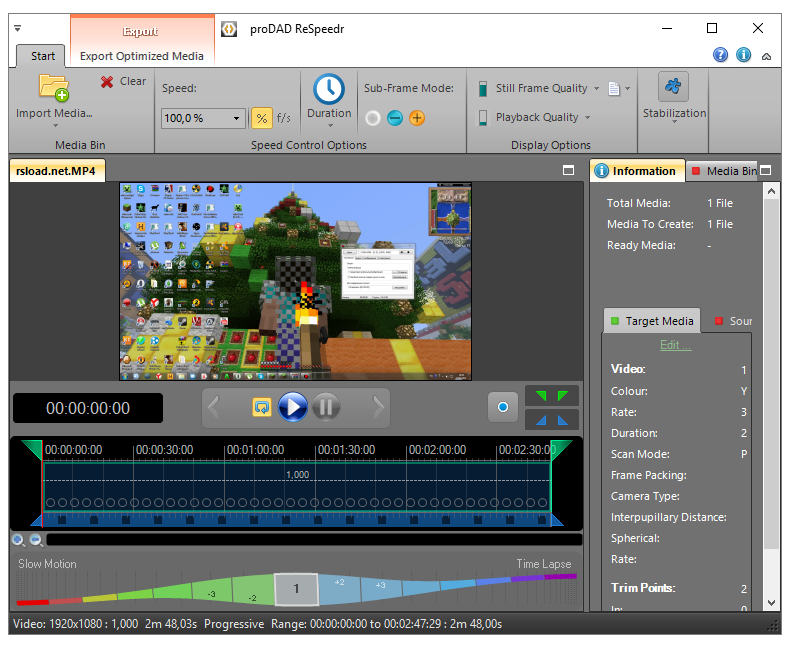Click the blue triangle markers button

552,420
